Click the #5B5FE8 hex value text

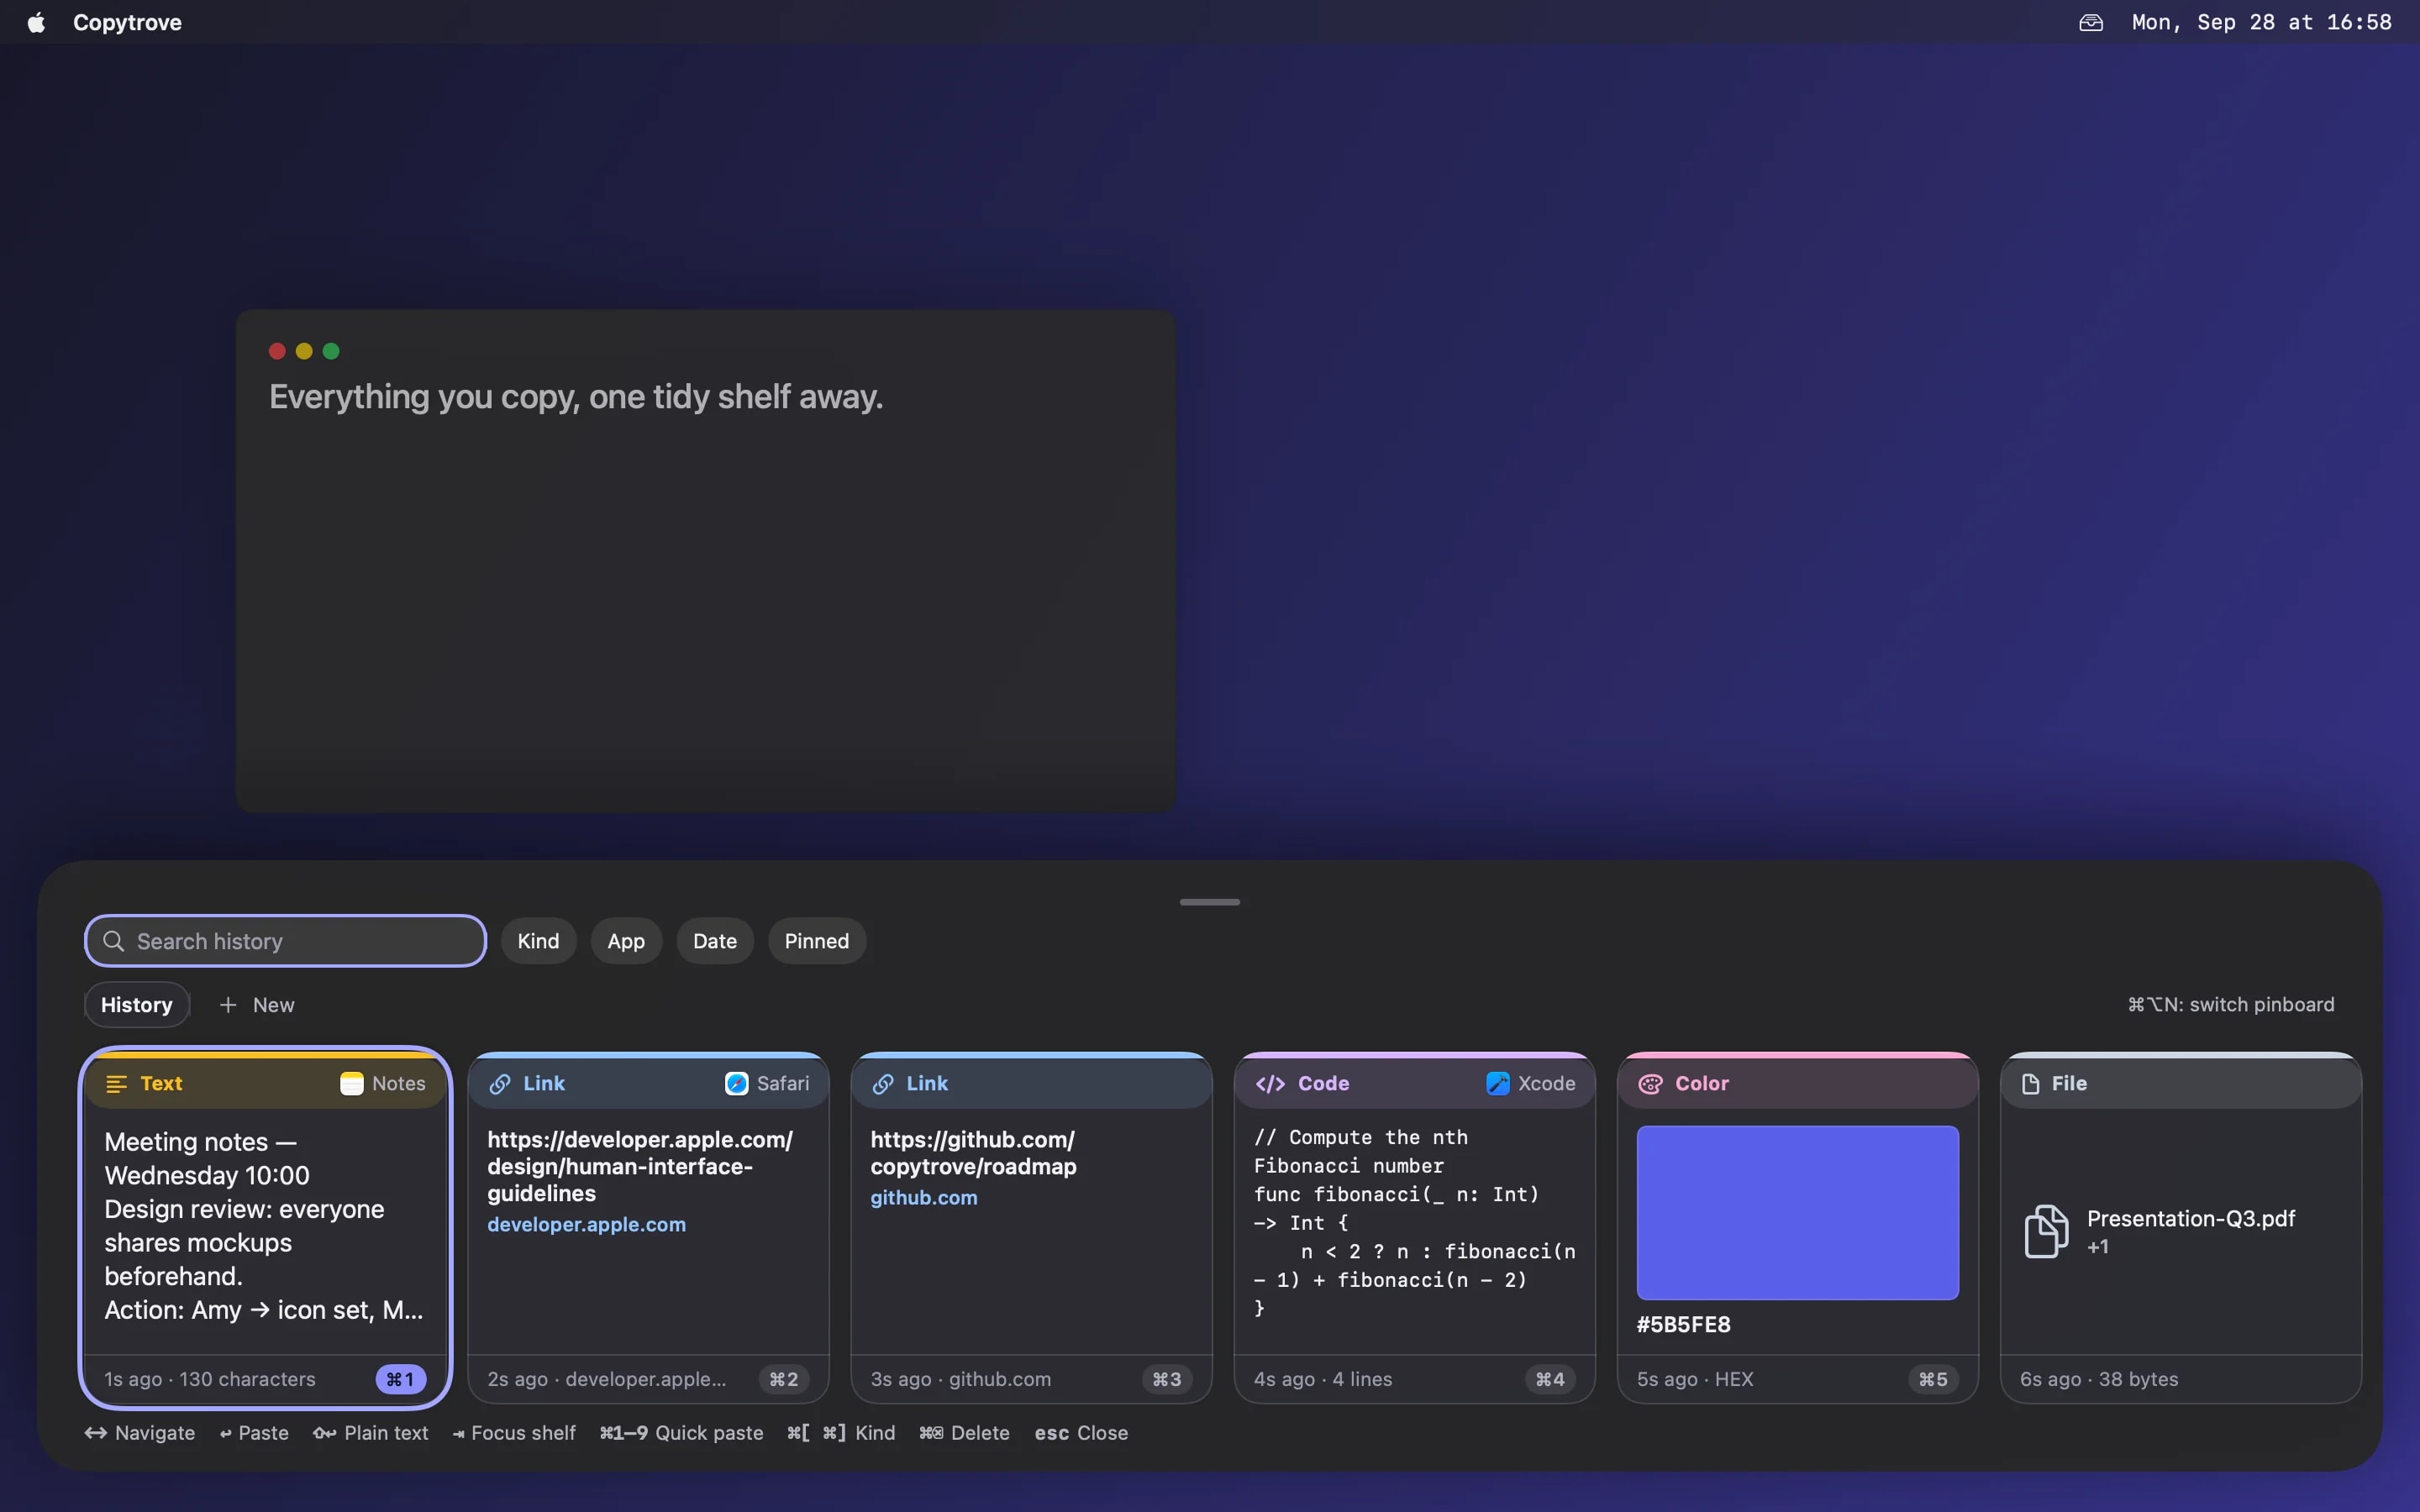click(1683, 1324)
